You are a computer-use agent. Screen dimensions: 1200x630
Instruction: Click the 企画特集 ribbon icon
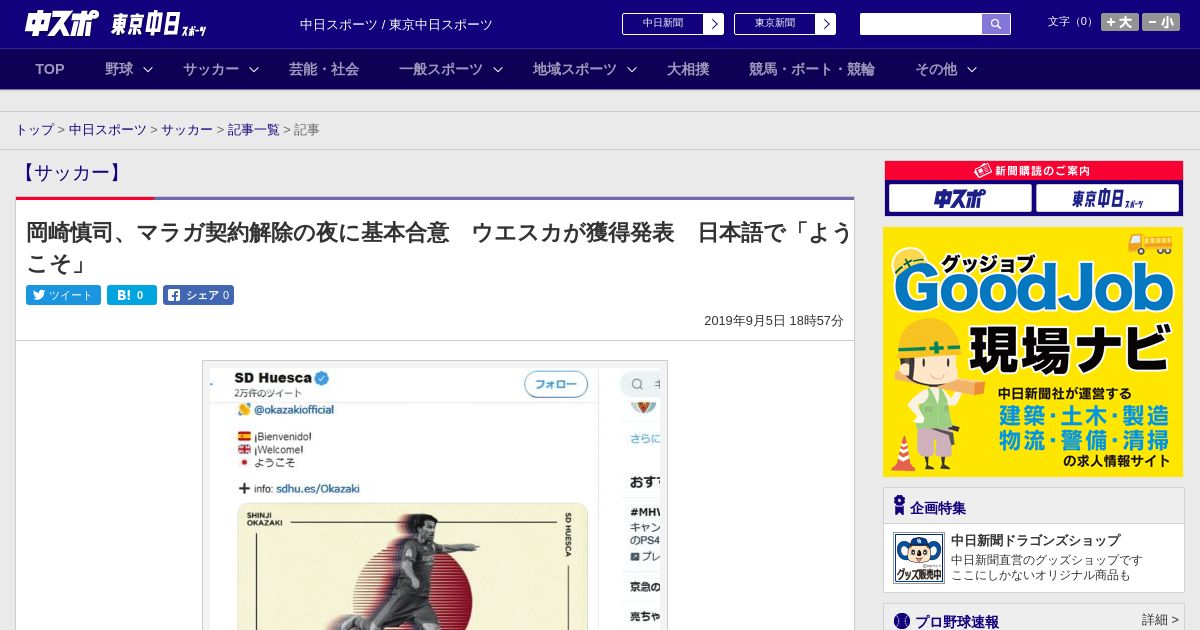tap(899, 506)
